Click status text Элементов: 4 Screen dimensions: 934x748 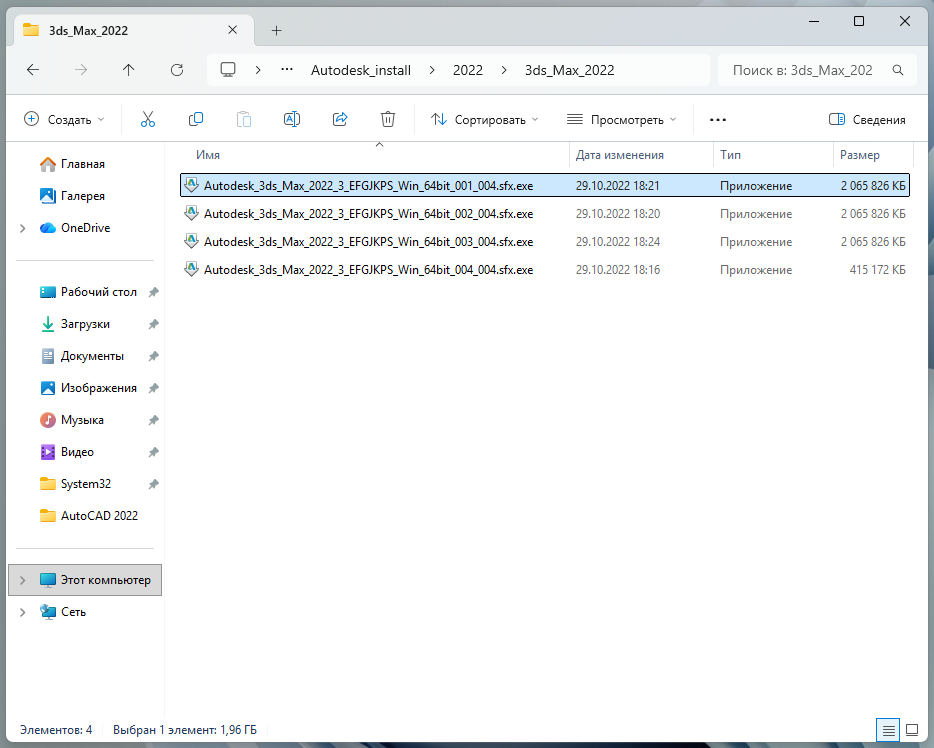pyautogui.click(x=56, y=730)
